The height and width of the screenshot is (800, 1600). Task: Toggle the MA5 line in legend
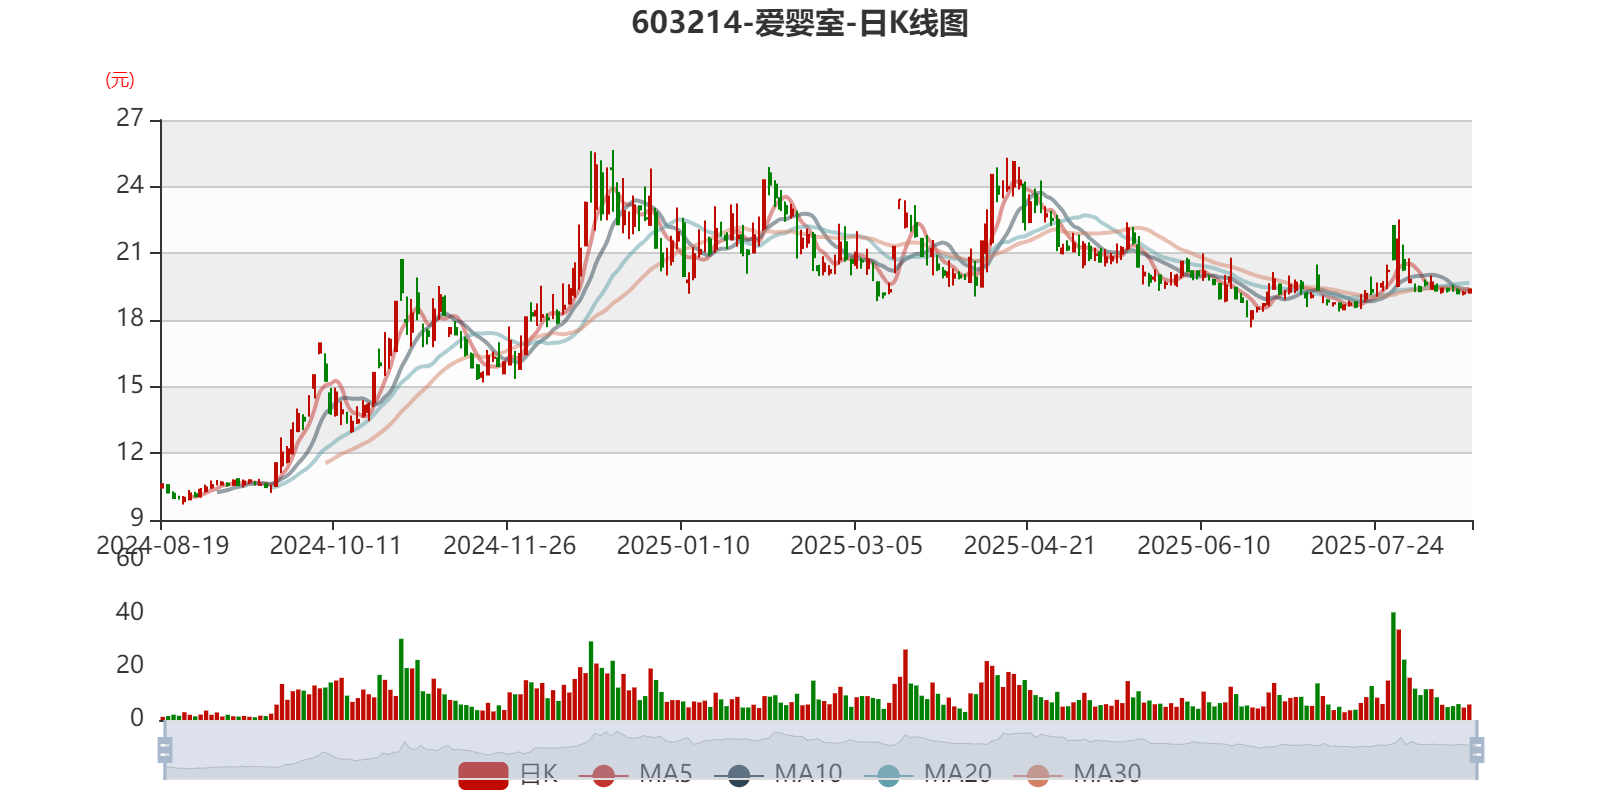point(635,774)
